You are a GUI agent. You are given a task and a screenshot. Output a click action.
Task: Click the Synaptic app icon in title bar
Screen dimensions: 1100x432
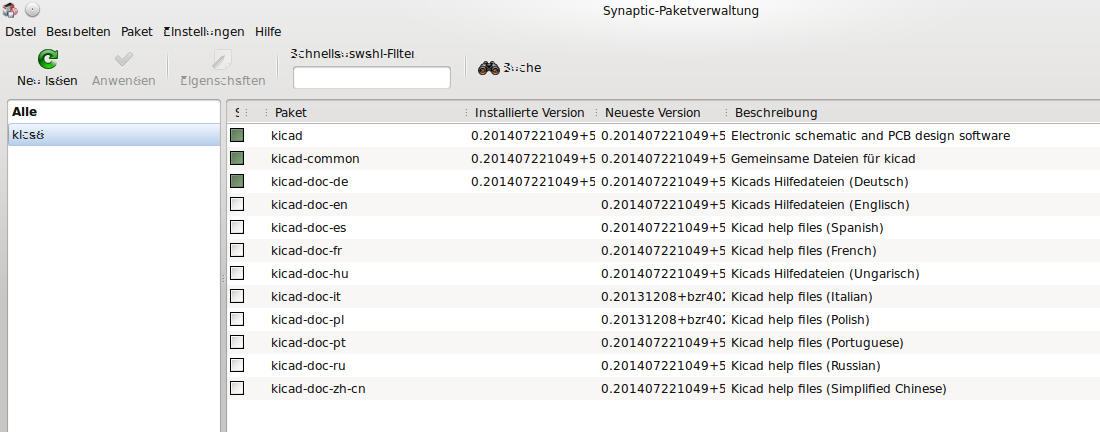point(10,10)
